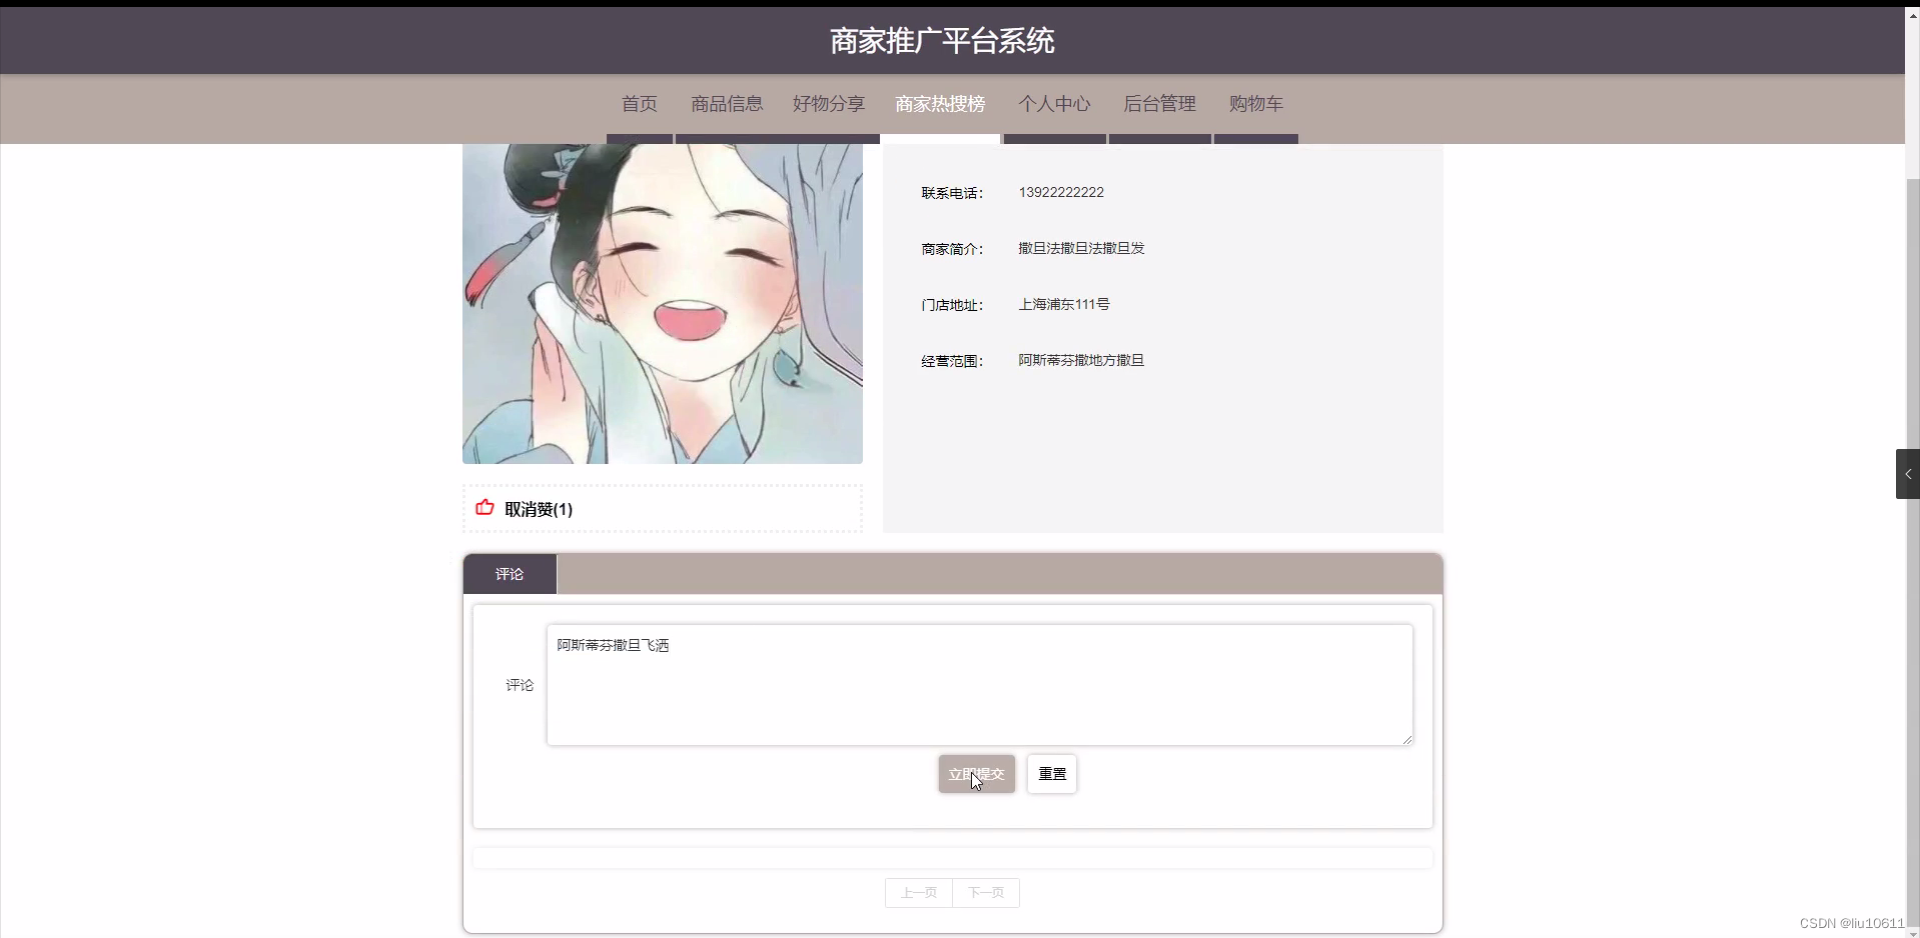Submit comment with 立即提交 button
This screenshot has height=938, width=1920.
click(x=977, y=774)
